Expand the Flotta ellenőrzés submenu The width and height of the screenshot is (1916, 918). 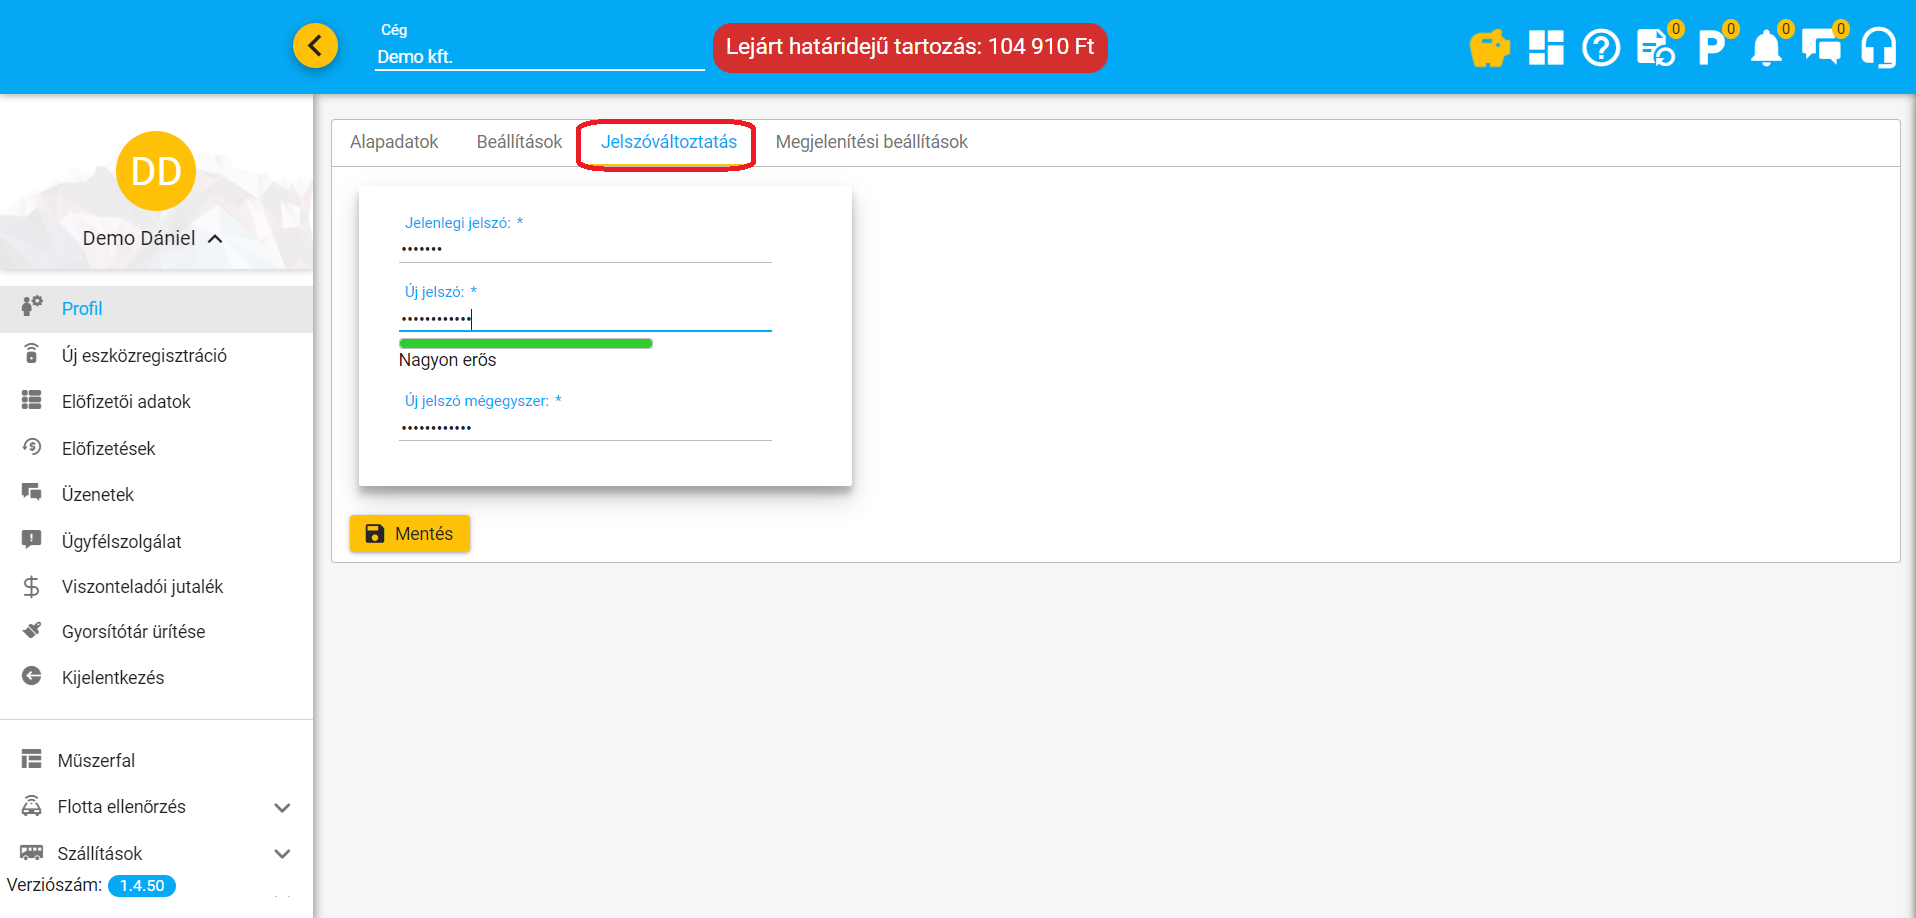pos(282,808)
